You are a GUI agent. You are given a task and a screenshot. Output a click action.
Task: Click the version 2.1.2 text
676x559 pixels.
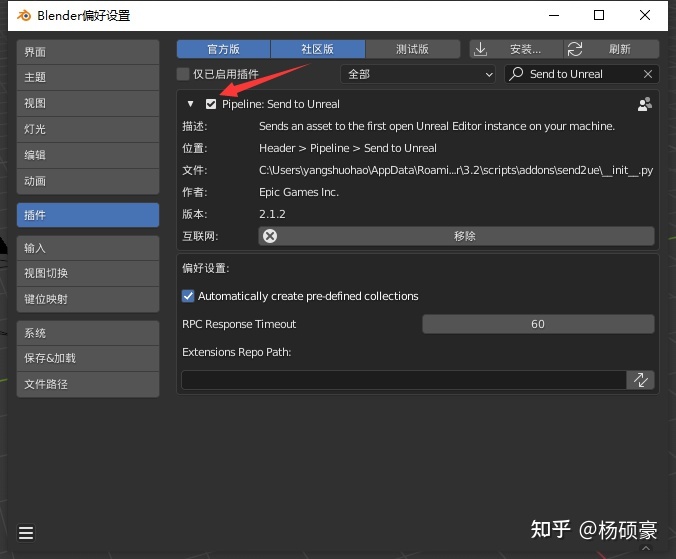(x=272, y=214)
